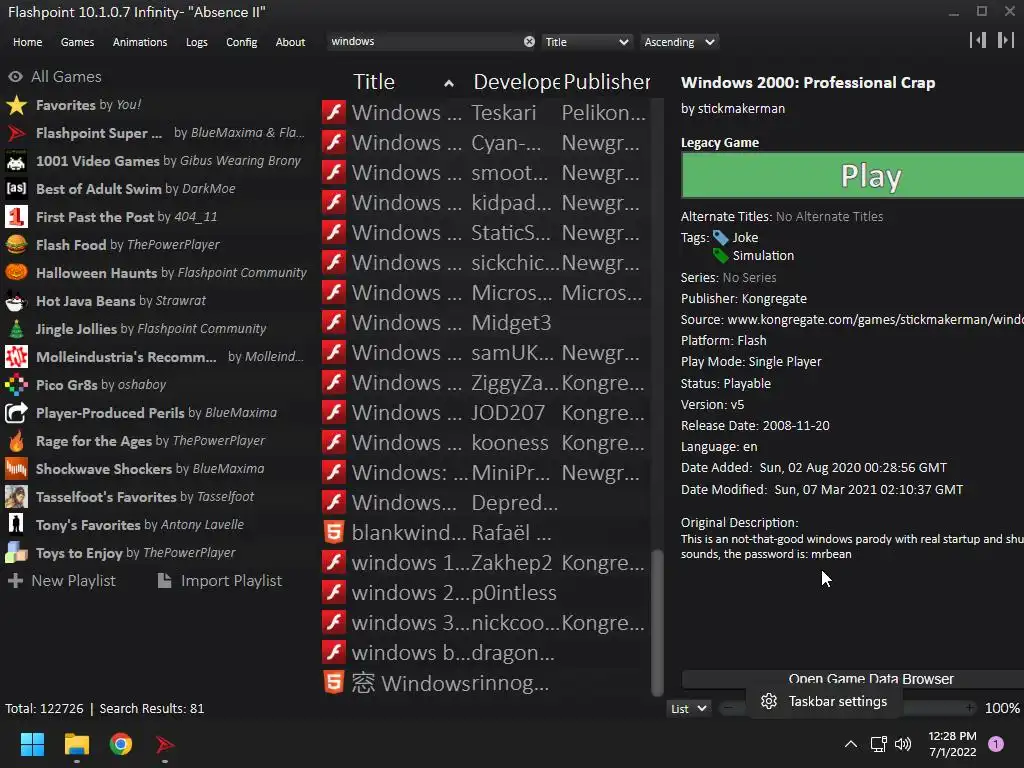Screen dimensions: 1024x768
Task: Select the Pico Gr8s colorful icon
Action: (16, 385)
